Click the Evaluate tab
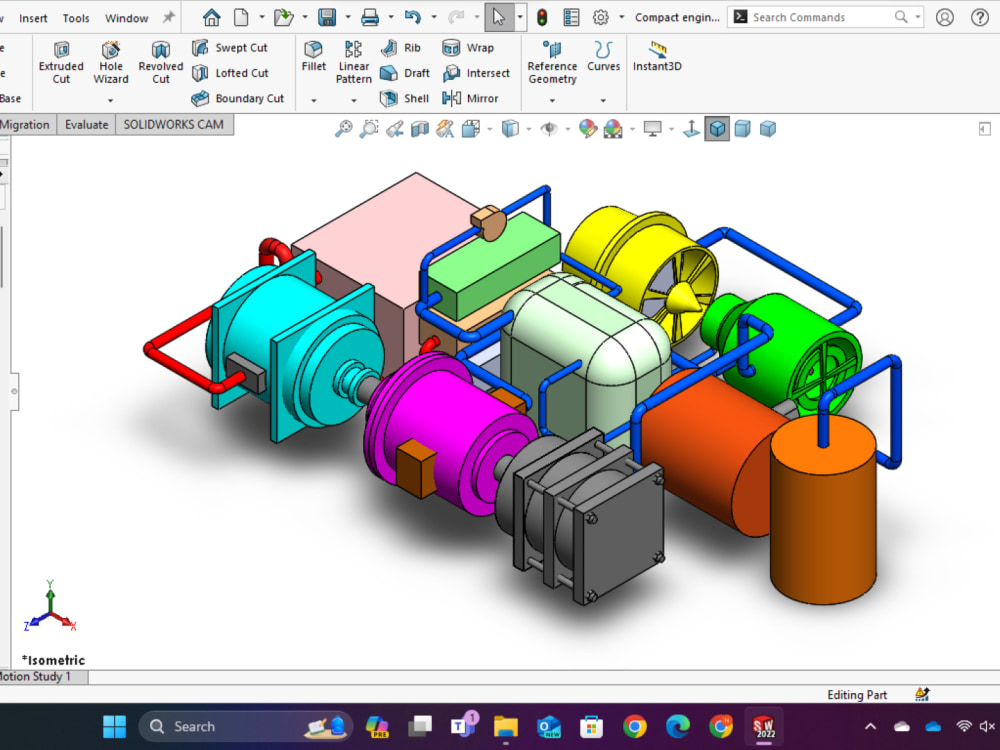This screenshot has height=750, width=1000. point(86,124)
